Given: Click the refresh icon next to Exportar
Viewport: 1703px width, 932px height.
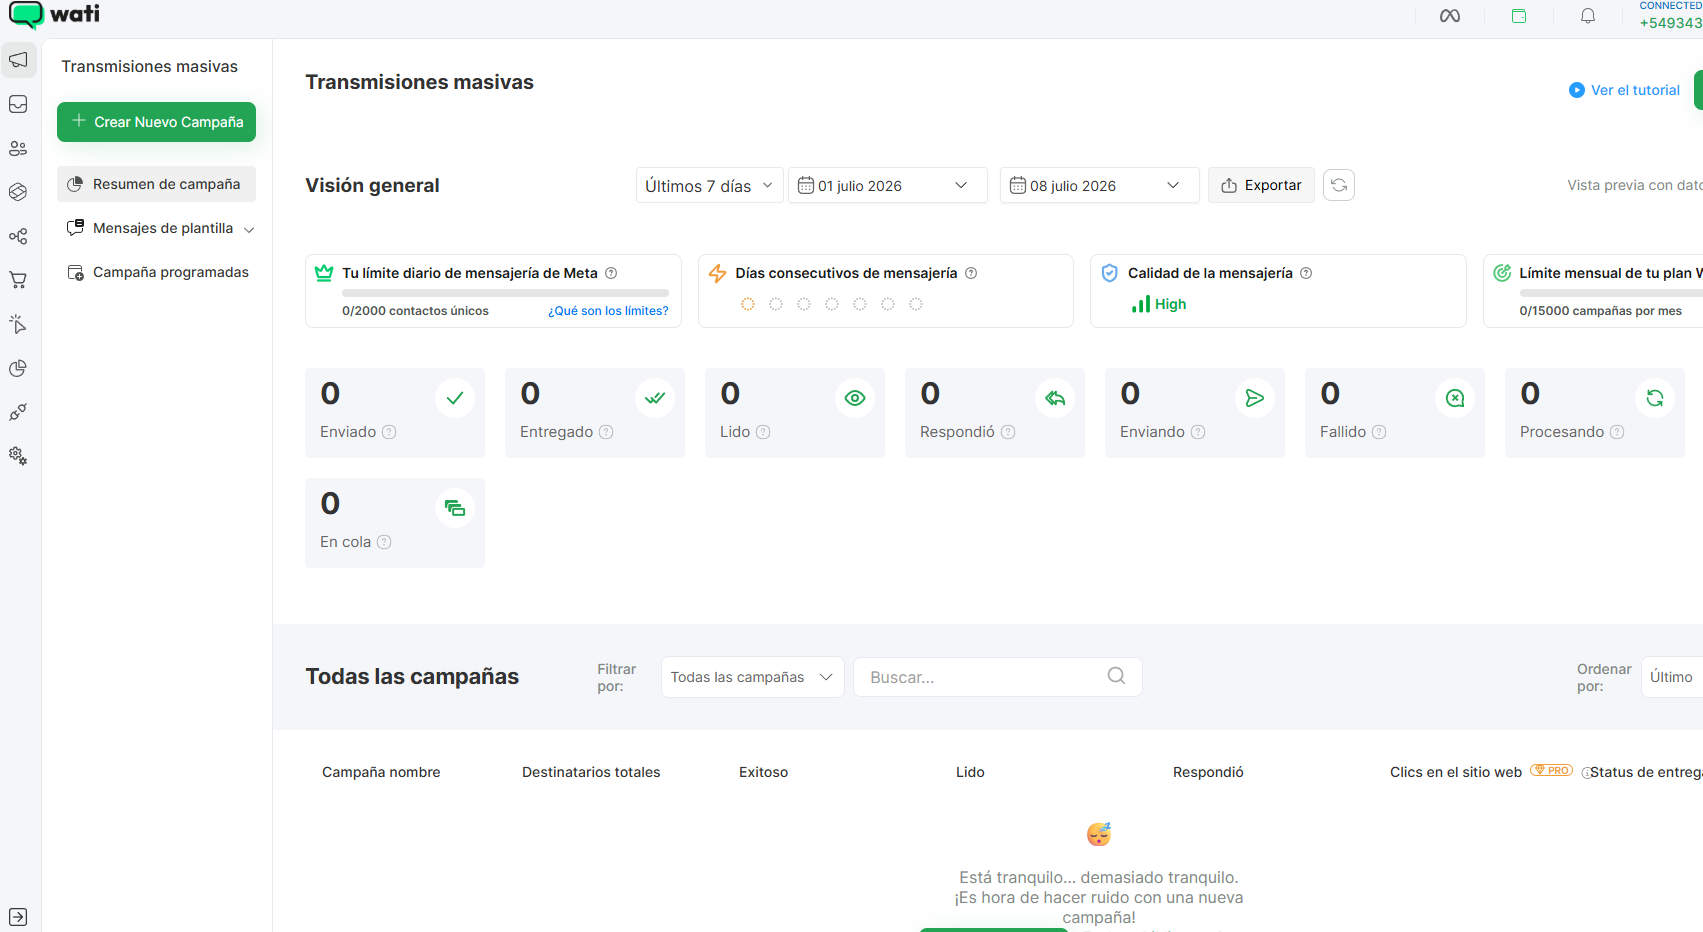Looking at the screenshot, I should coord(1339,185).
